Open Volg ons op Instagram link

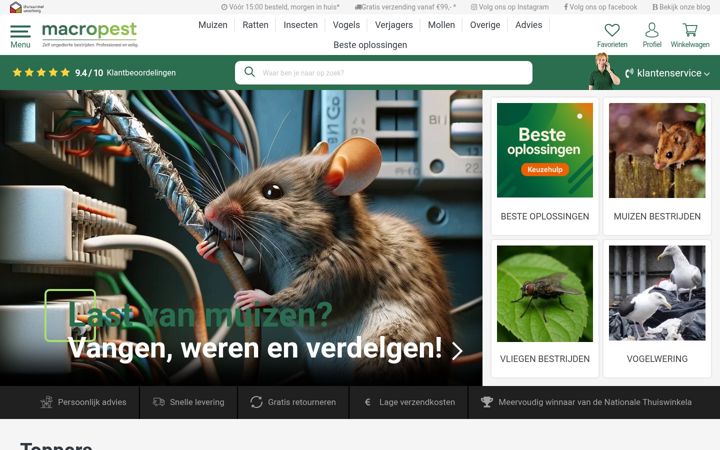(510, 7)
